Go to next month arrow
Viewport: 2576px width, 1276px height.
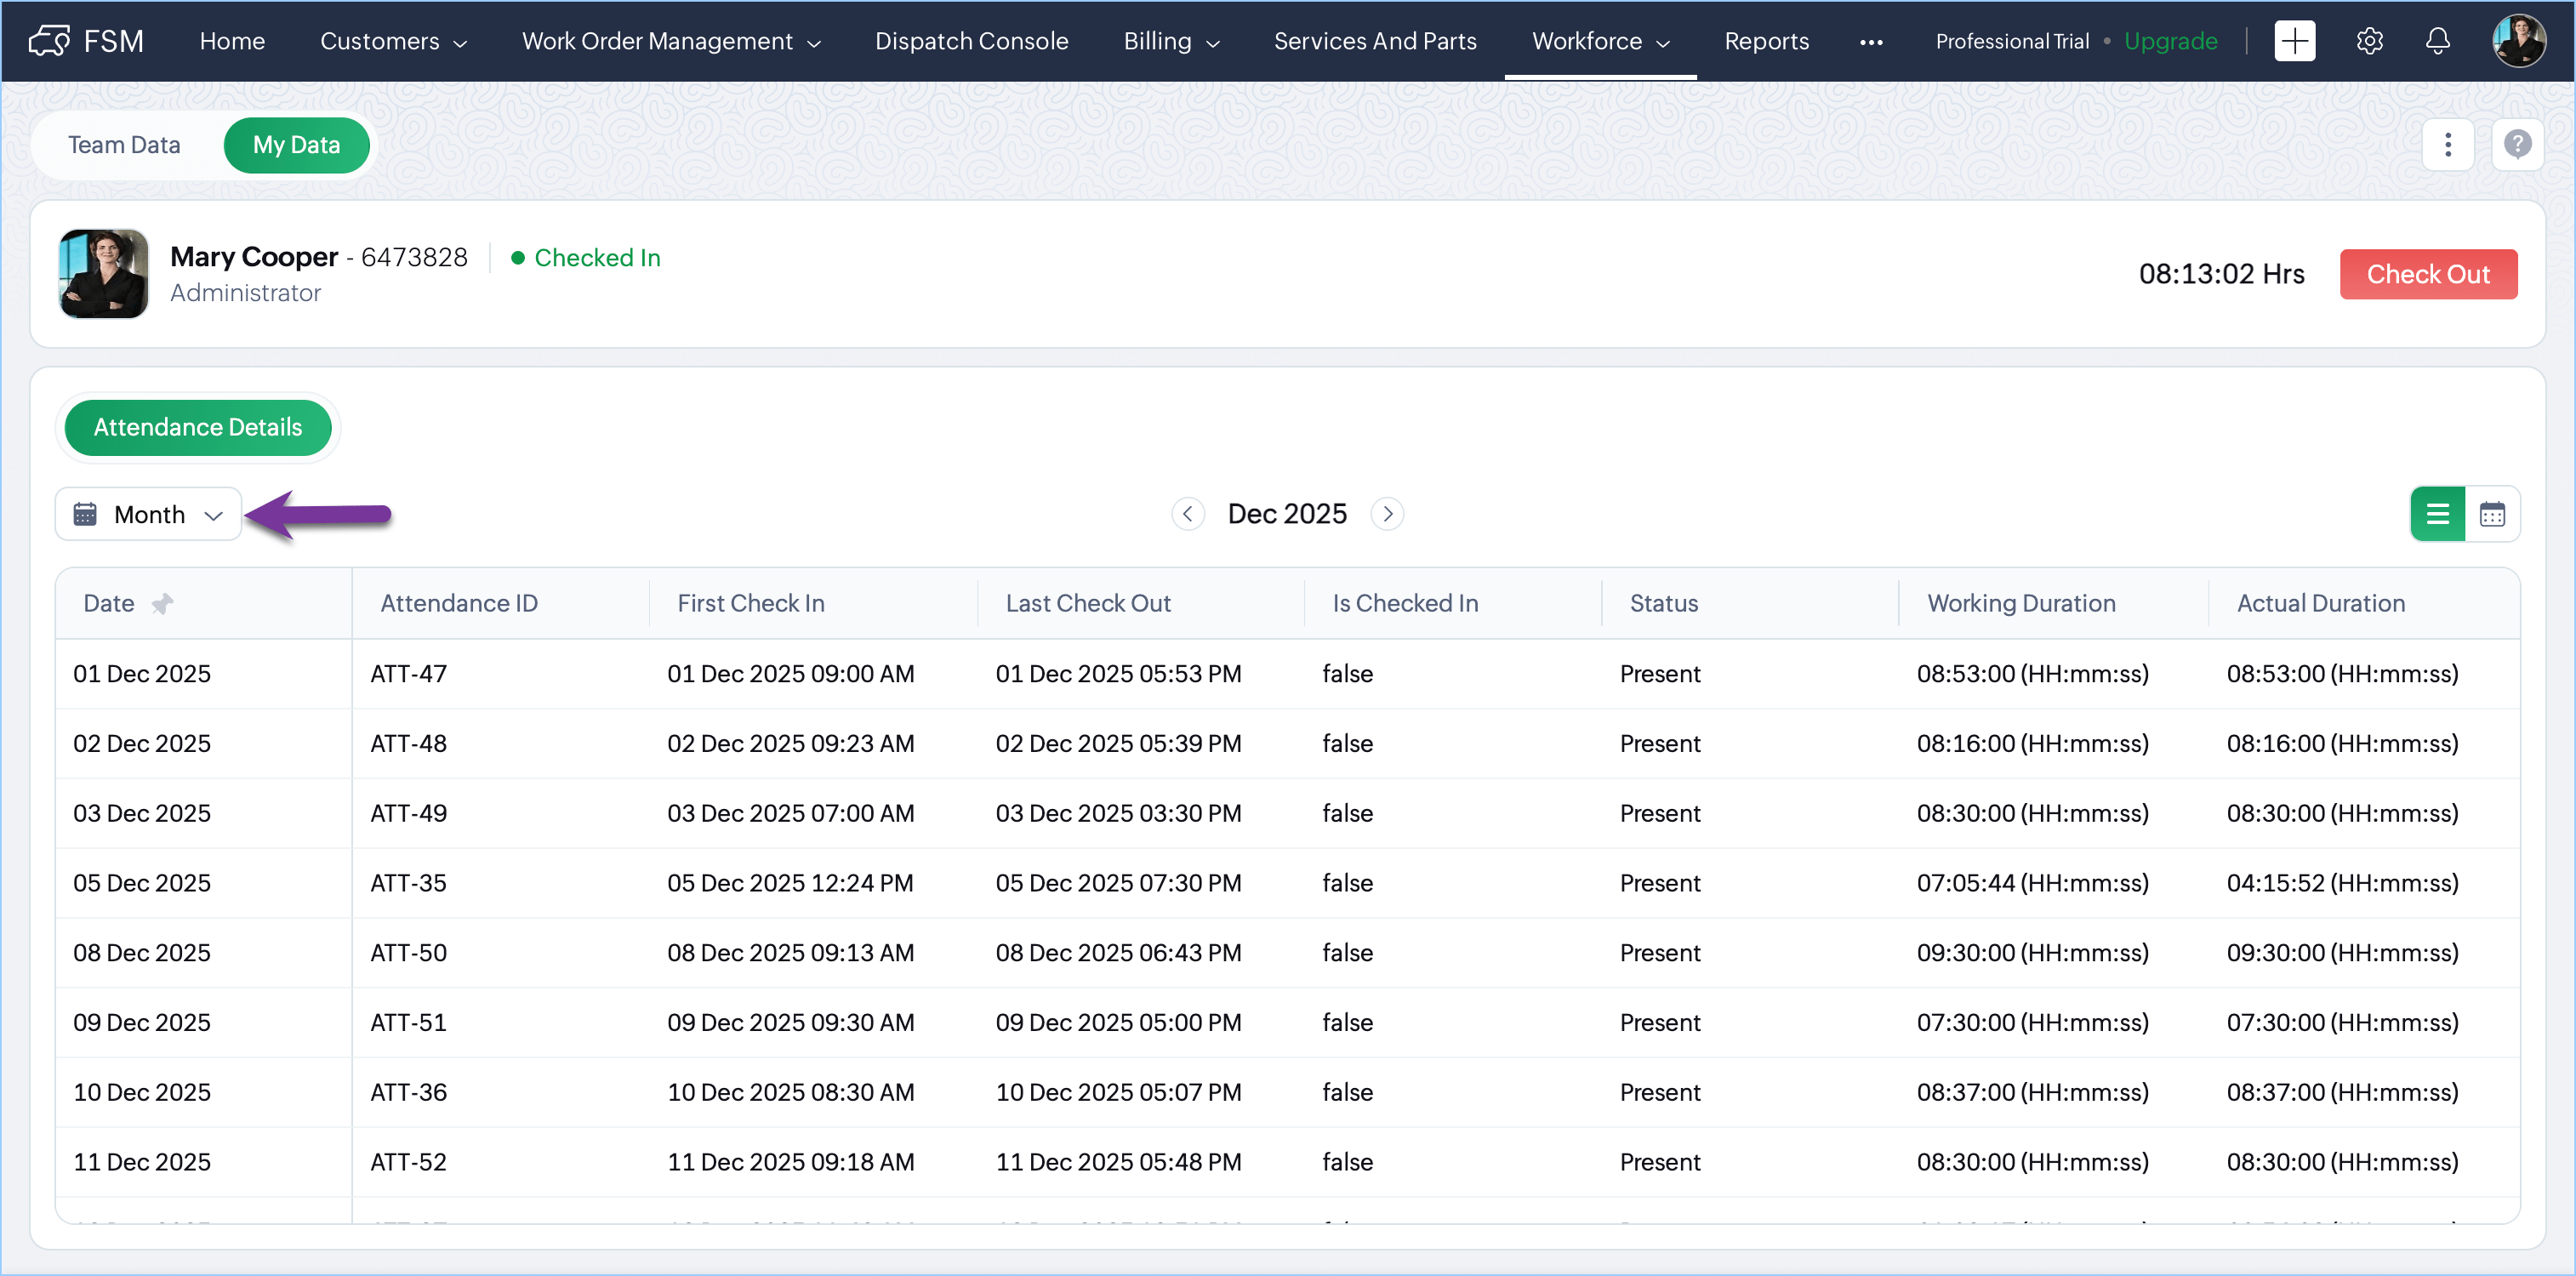click(1387, 514)
